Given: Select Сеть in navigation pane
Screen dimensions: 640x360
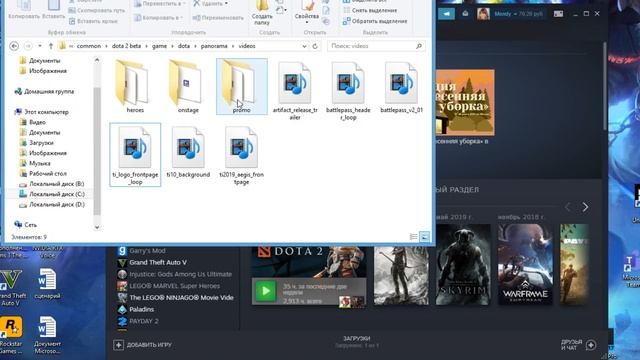Looking at the screenshot, I should (26, 224).
